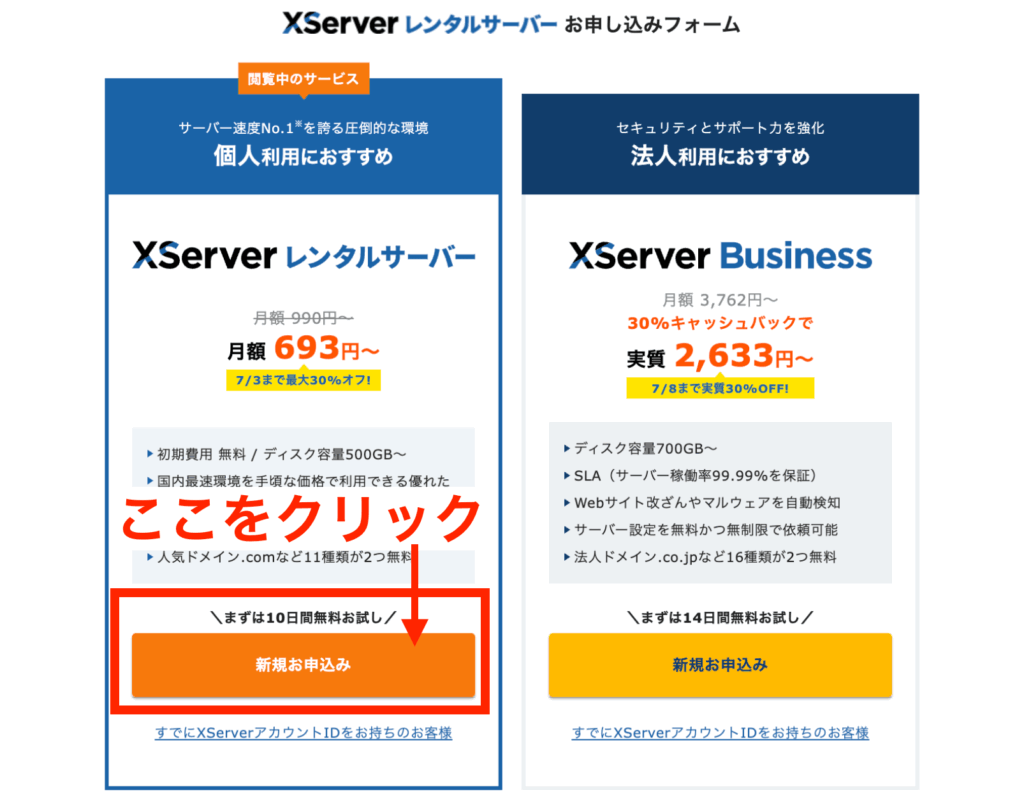Open existing XServer account link under Business

tap(720, 732)
